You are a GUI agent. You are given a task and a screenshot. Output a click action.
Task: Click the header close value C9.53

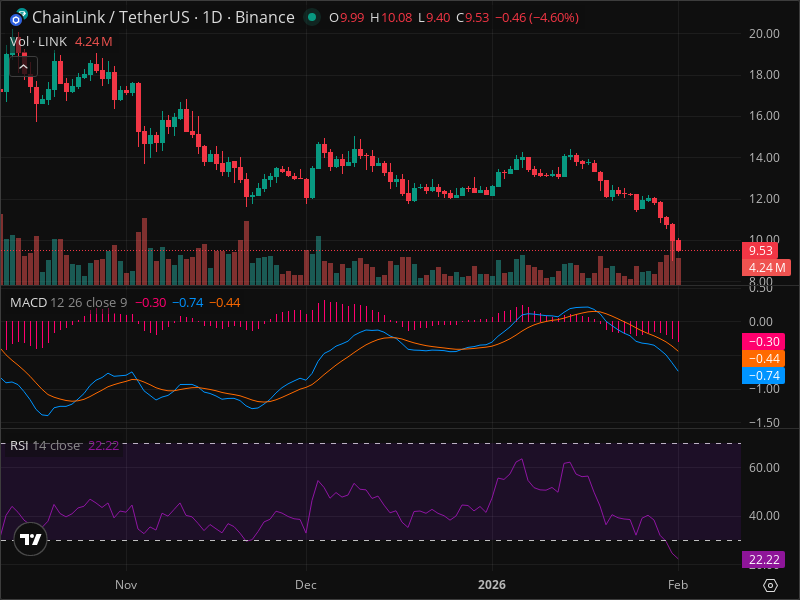(x=472, y=18)
